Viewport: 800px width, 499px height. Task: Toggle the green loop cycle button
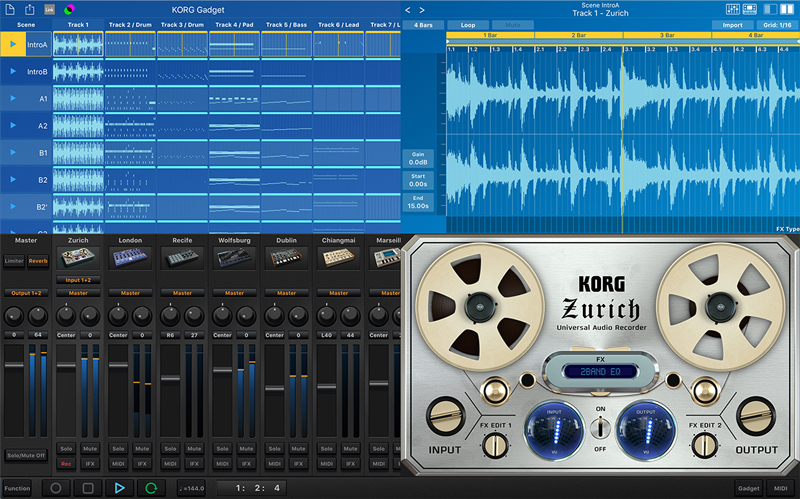tap(151, 488)
